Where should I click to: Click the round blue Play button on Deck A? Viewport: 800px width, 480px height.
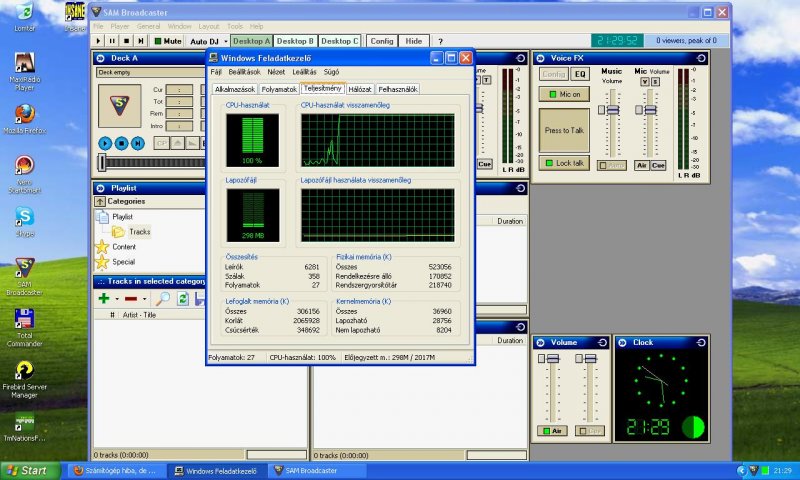coord(105,144)
